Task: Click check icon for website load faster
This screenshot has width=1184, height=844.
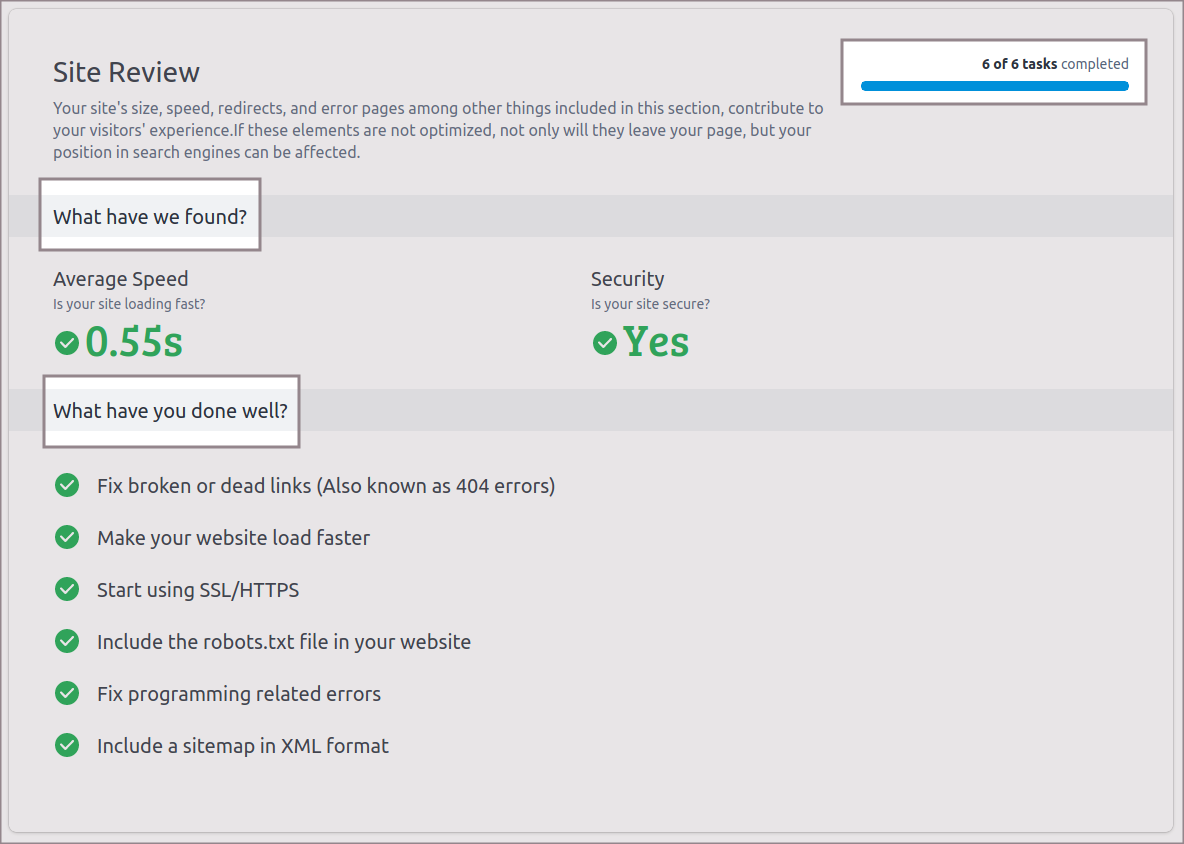Action: [x=67, y=538]
